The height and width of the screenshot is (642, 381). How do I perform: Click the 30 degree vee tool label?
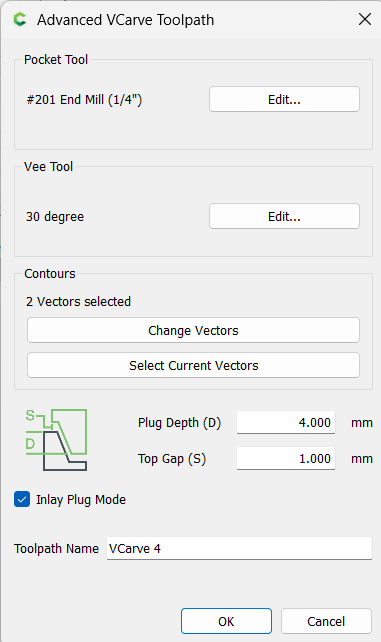55,217
